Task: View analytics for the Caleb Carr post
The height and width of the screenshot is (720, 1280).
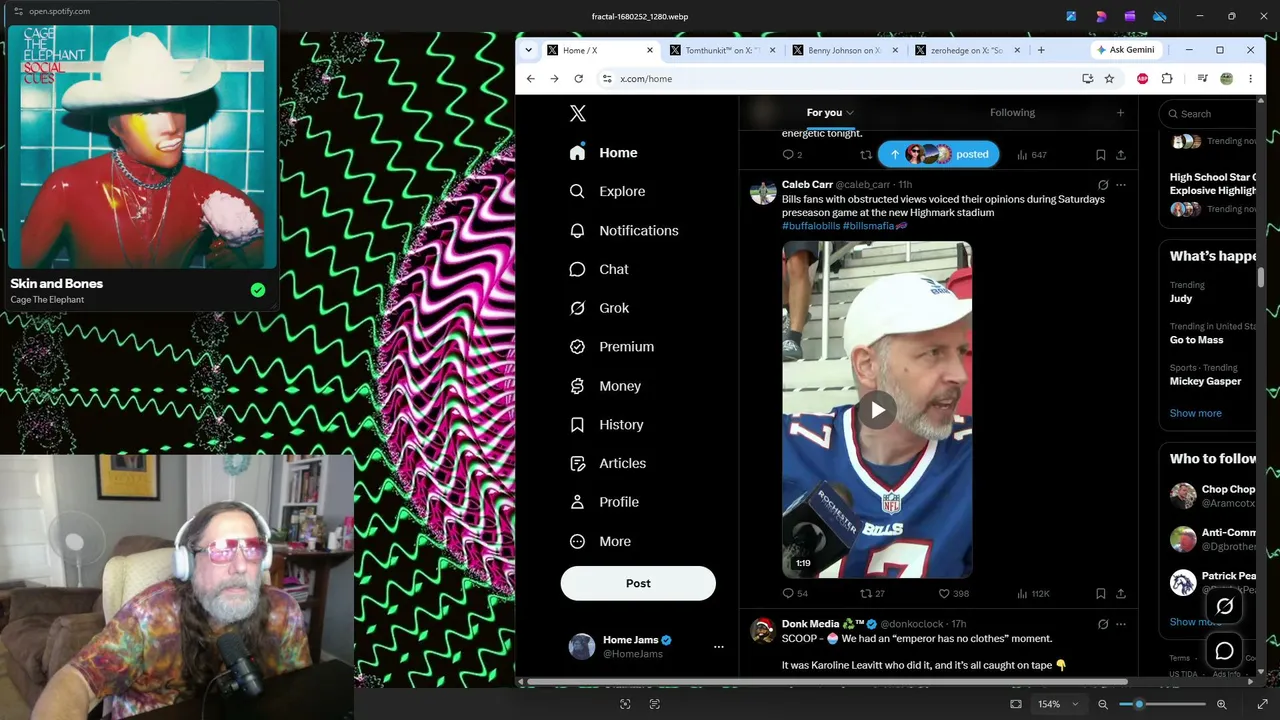Action: pyautogui.click(x=1033, y=594)
